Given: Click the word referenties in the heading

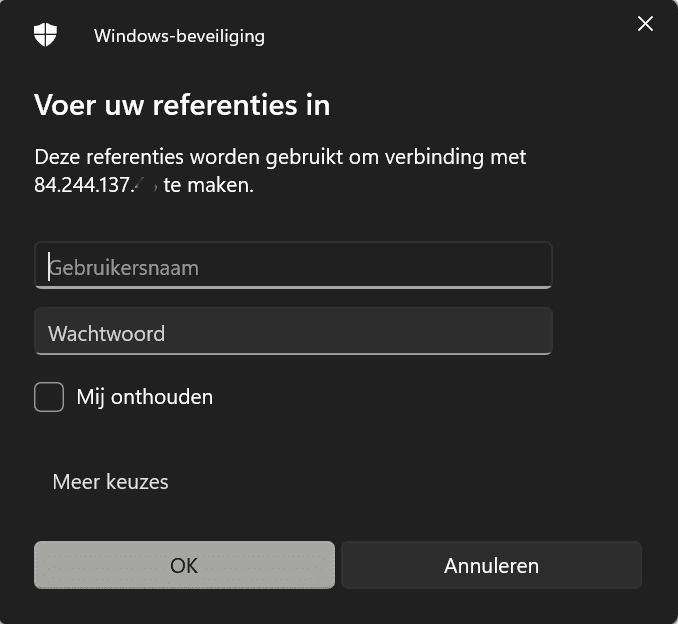Looking at the screenshot, I should (x=225, y=105).
